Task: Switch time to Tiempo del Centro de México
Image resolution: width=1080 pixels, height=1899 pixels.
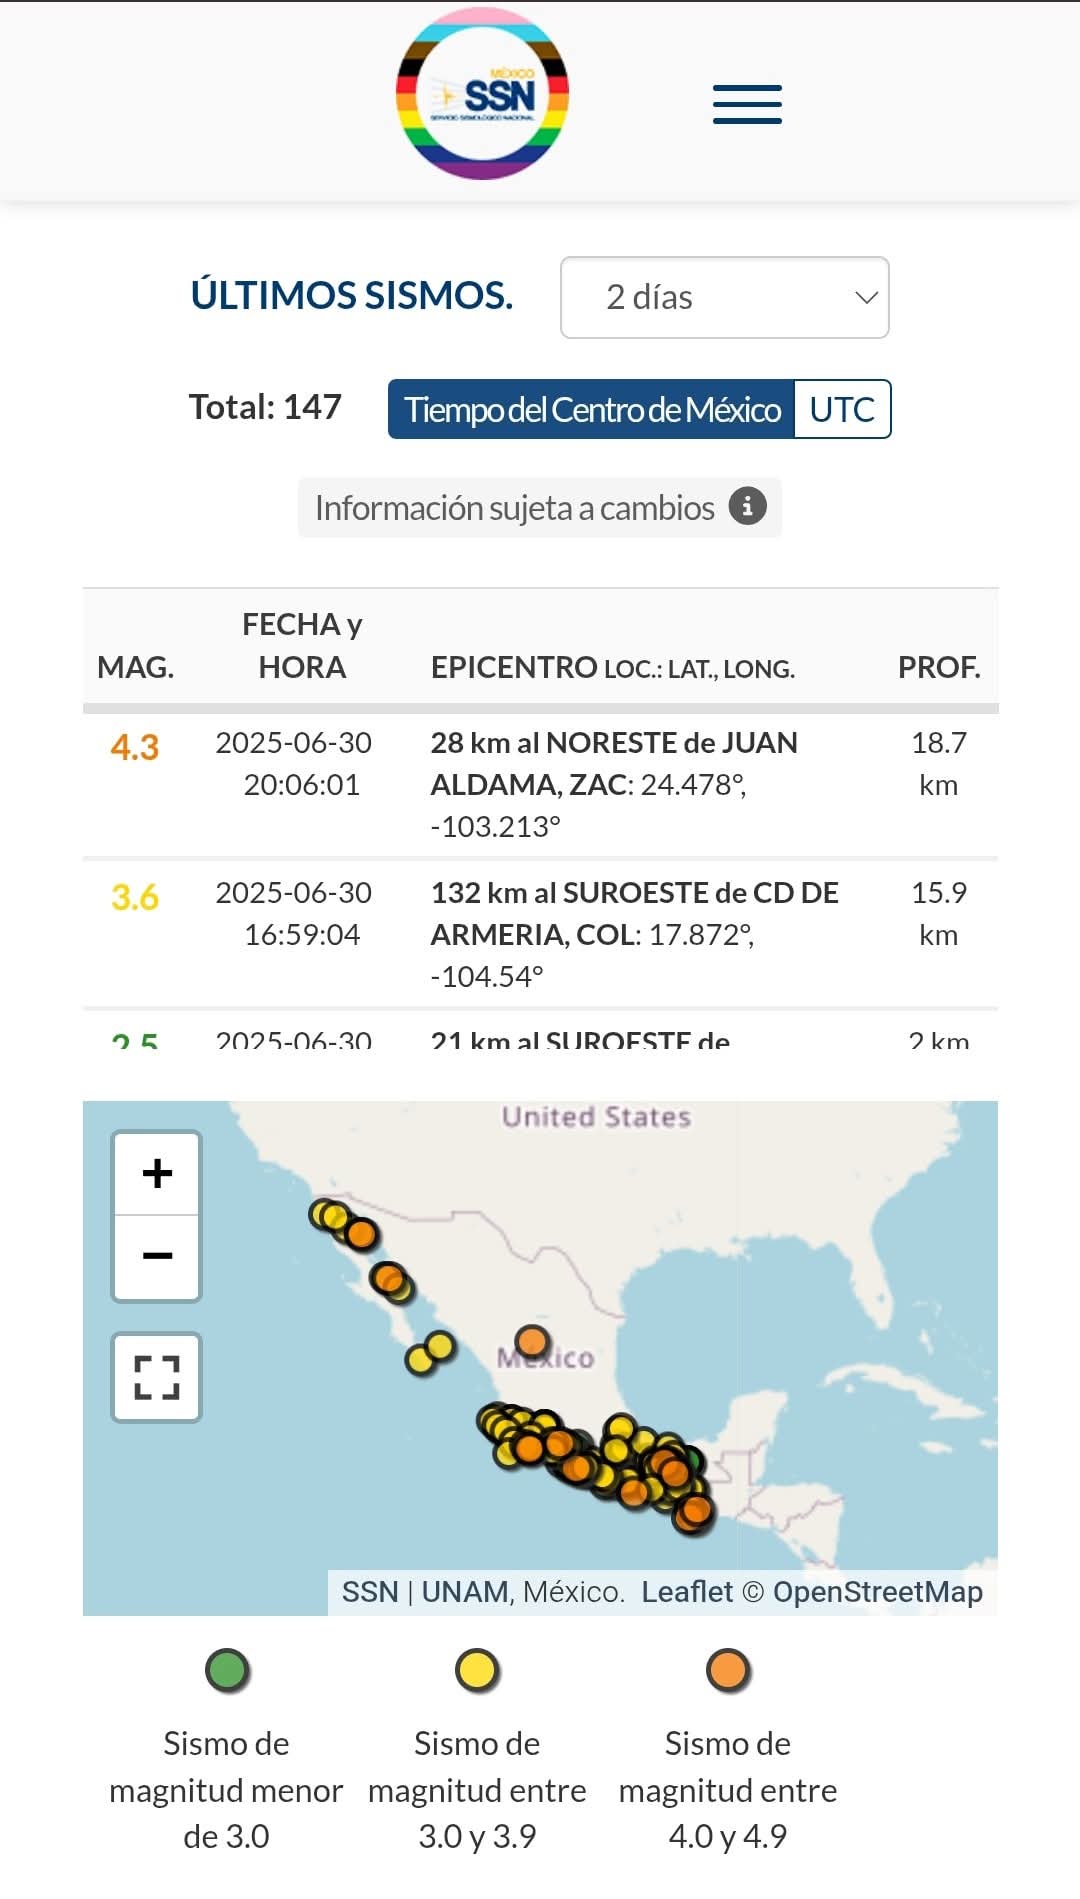Action: point(592,409)
